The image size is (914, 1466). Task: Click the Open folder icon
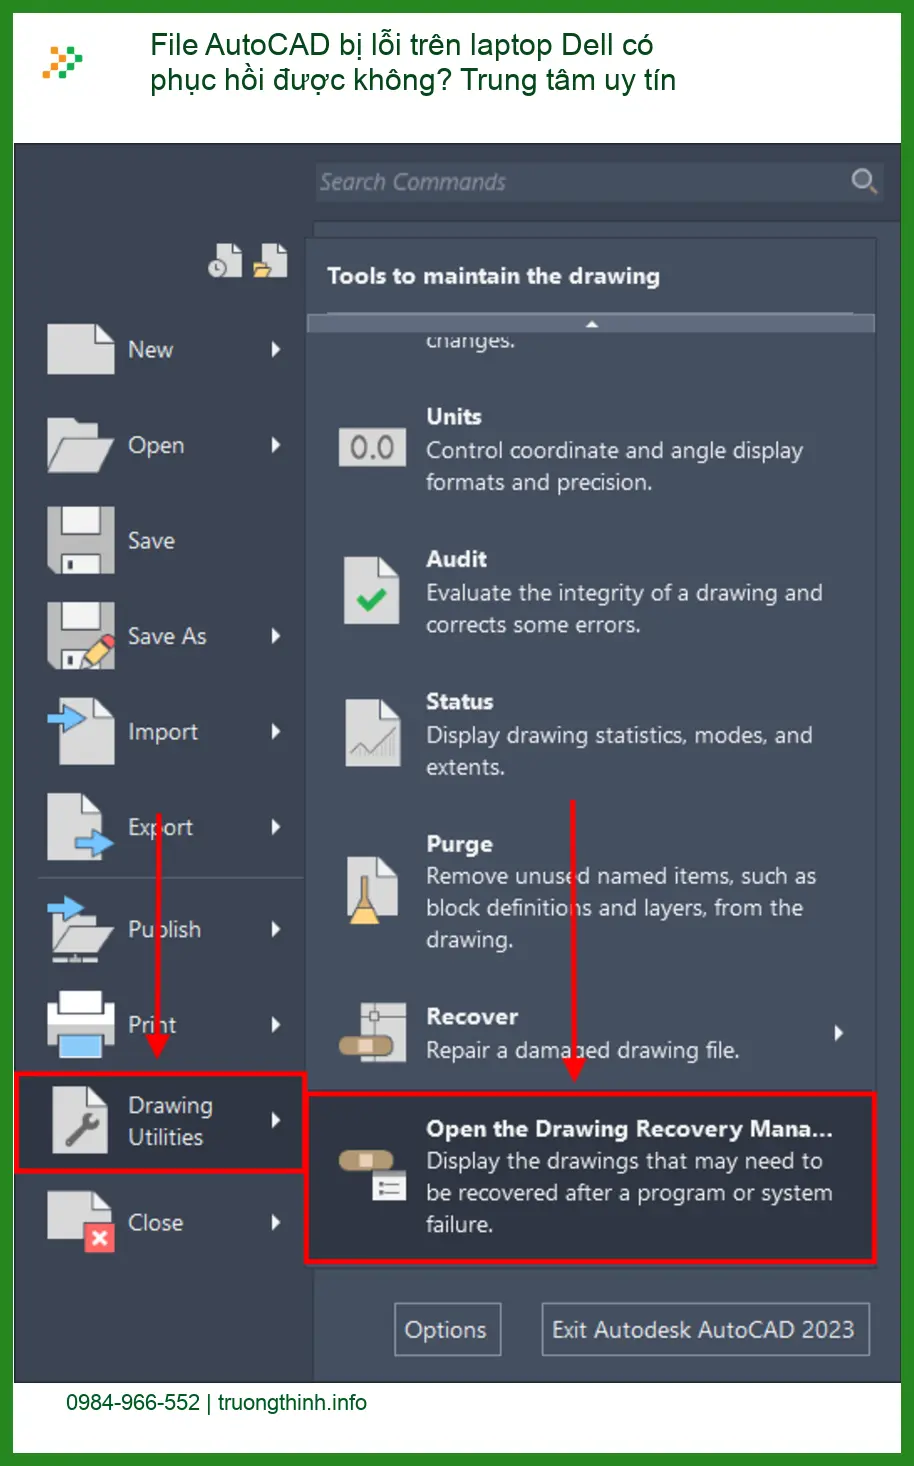[x=81, y=445]
